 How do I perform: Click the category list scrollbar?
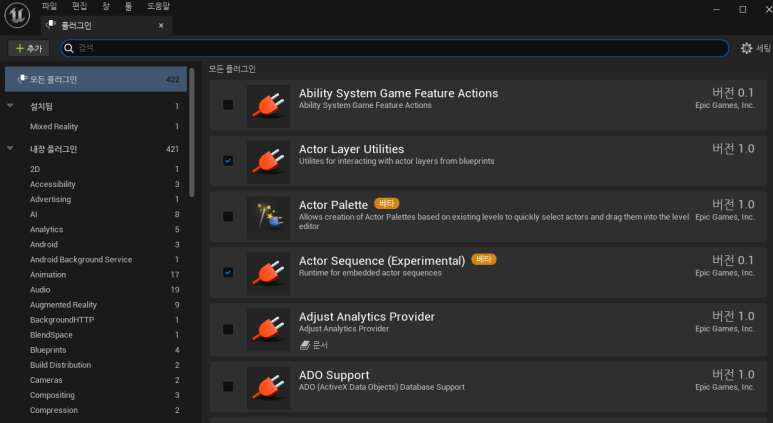click(x=192, y=132)
